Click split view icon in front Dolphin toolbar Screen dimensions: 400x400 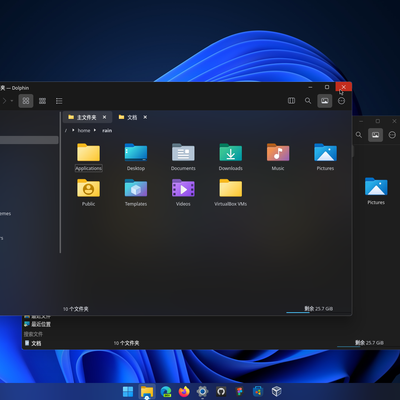291,101
